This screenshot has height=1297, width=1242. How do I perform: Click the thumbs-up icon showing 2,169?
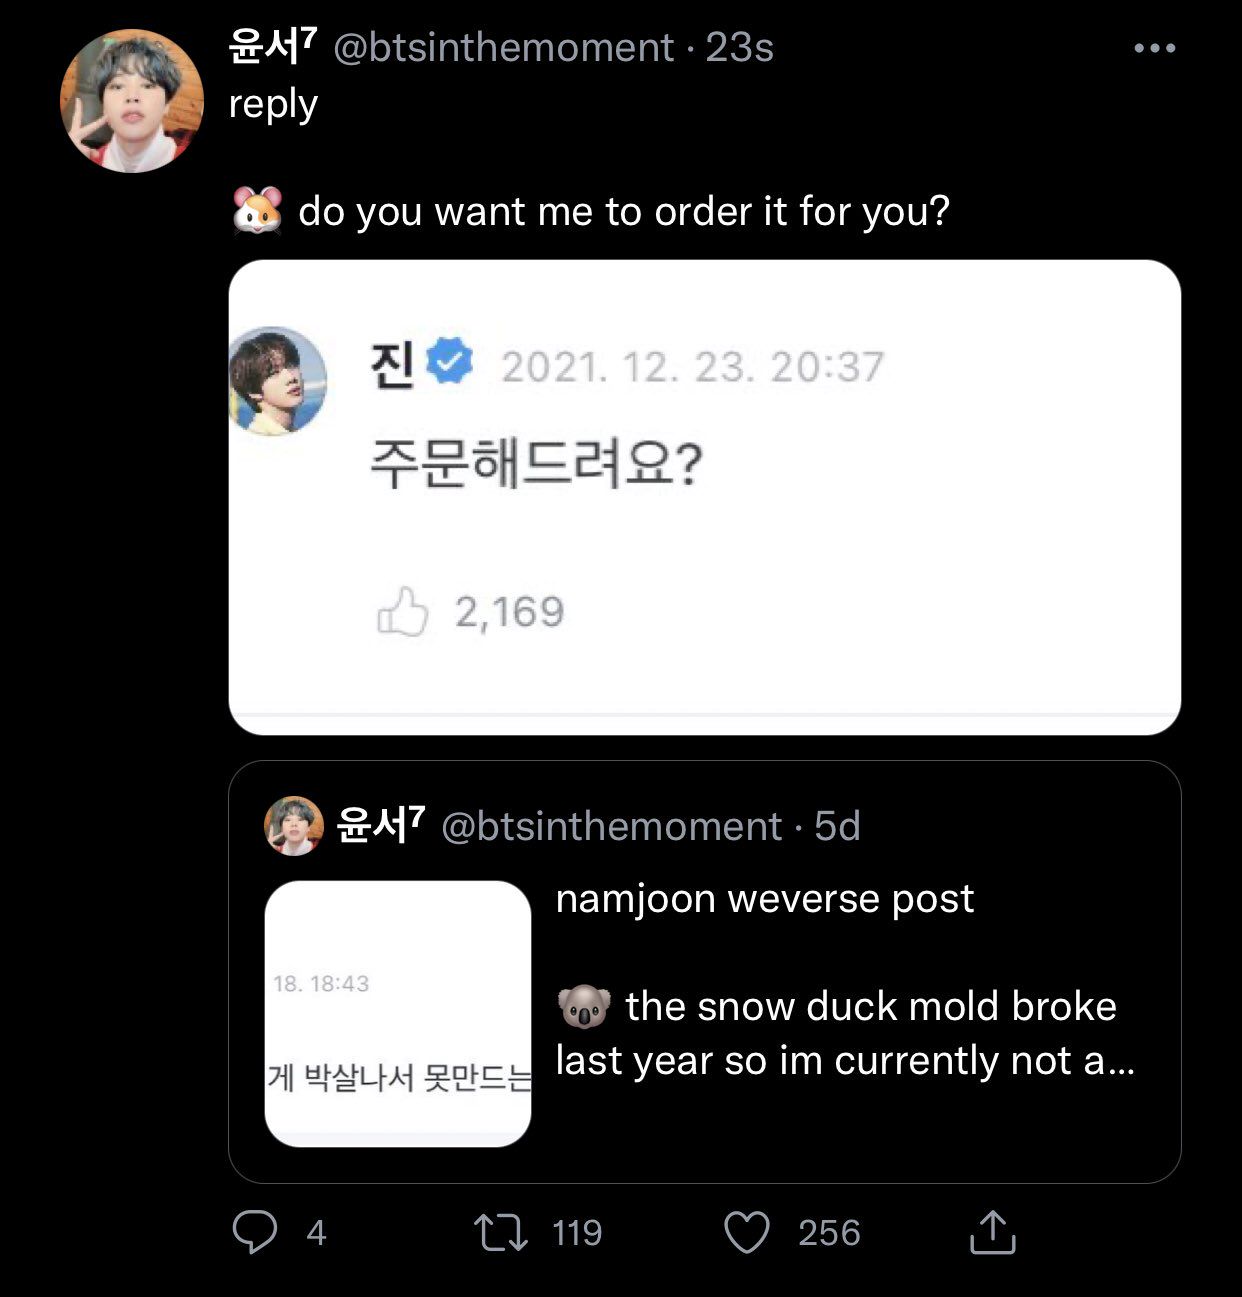[x=402, y=611]
